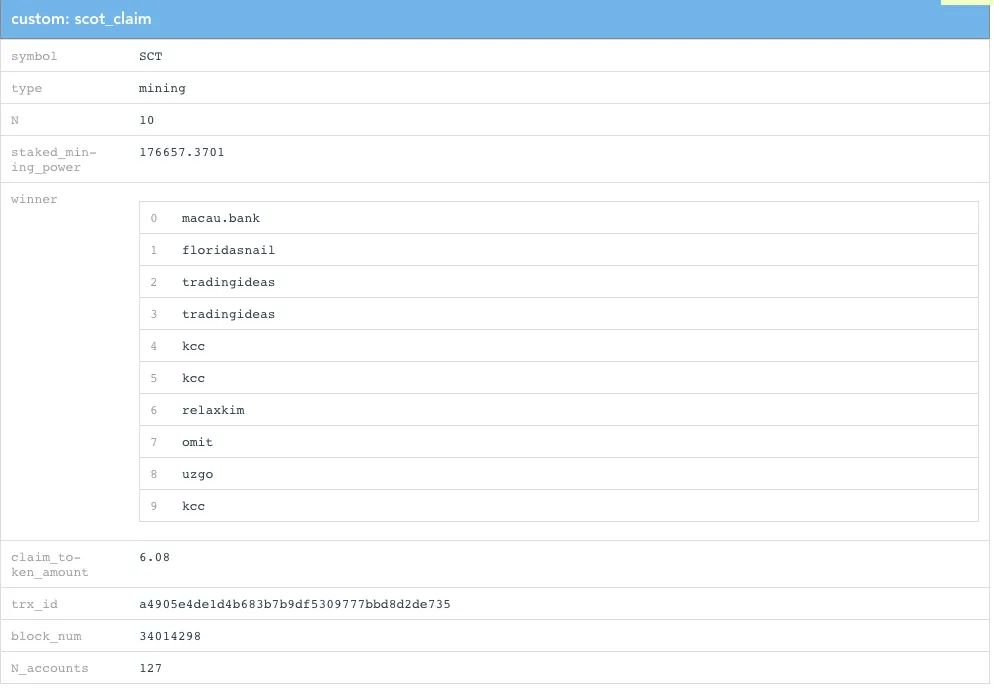994x688 pixels.
Task: Click kcc at winner index 4
Action: coord(193,345)
